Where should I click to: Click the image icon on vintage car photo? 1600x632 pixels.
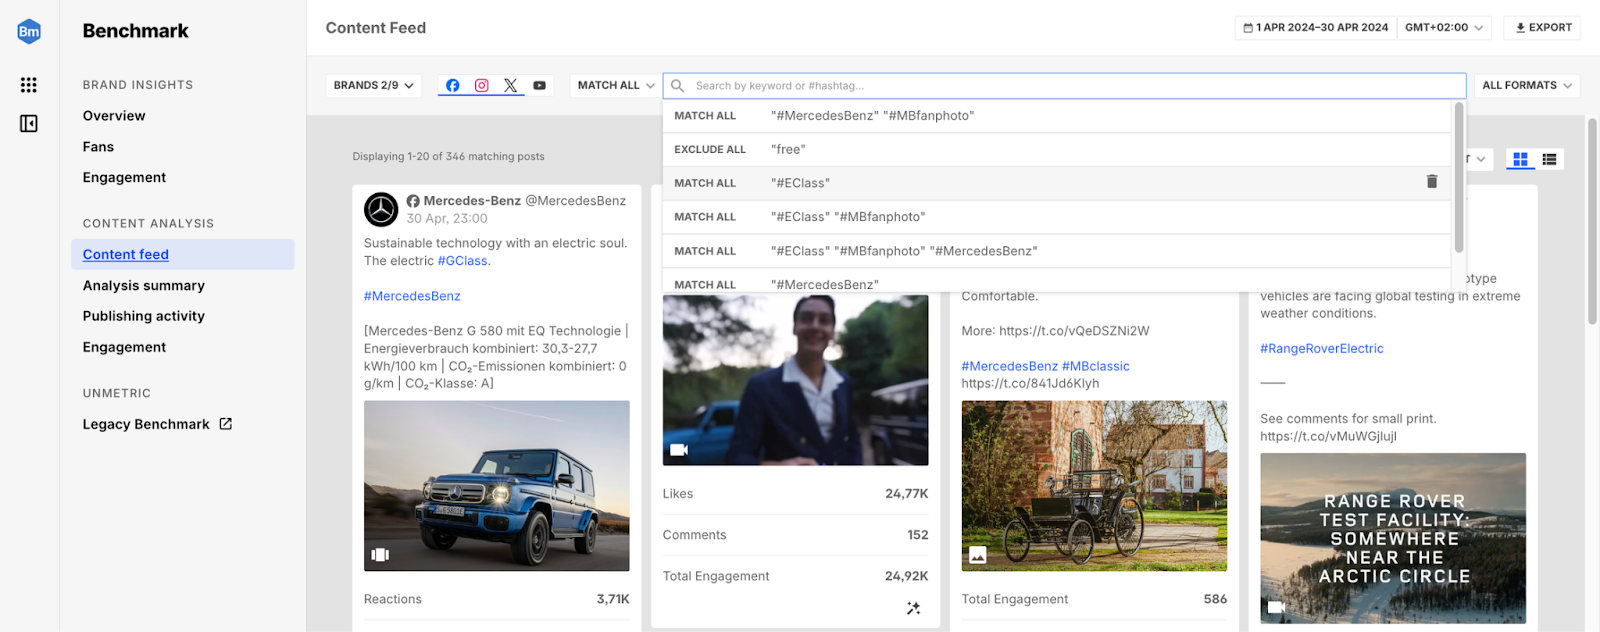[978, 555]
